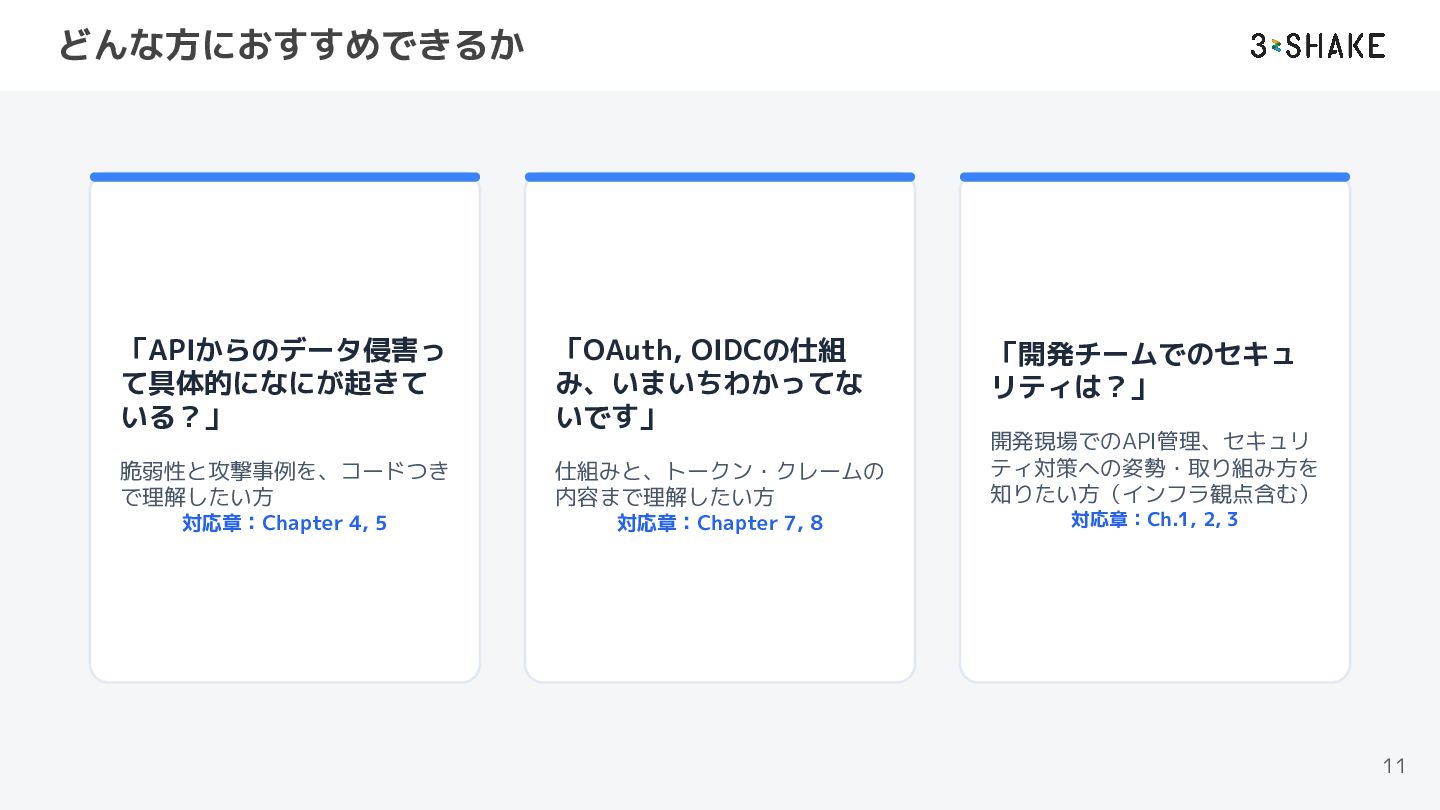Select heading 「開発チームでのセキュリティは？」
Screen dimensions: 1440x810
1143,370
